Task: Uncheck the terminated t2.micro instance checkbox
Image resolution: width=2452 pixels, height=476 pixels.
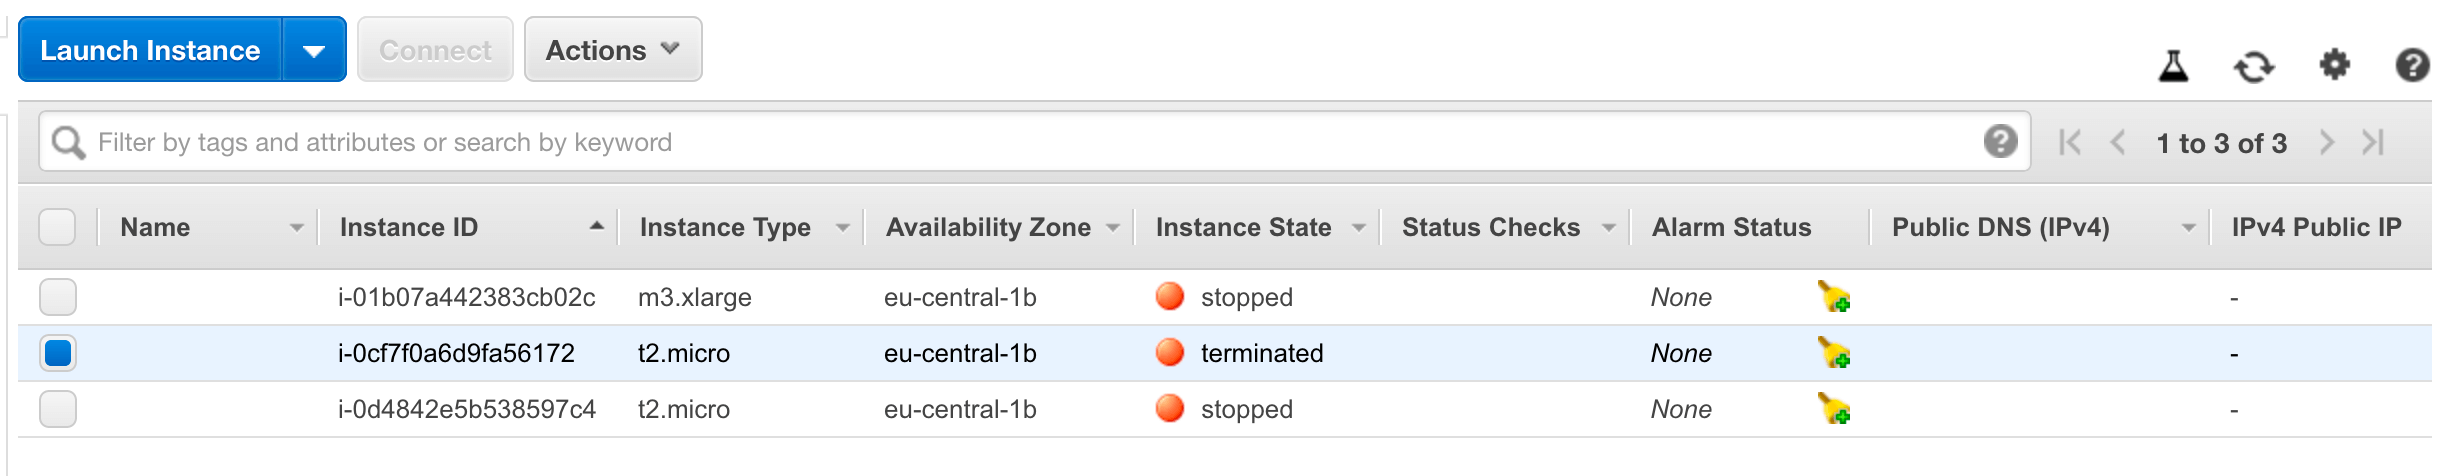Action: point(57,353)
